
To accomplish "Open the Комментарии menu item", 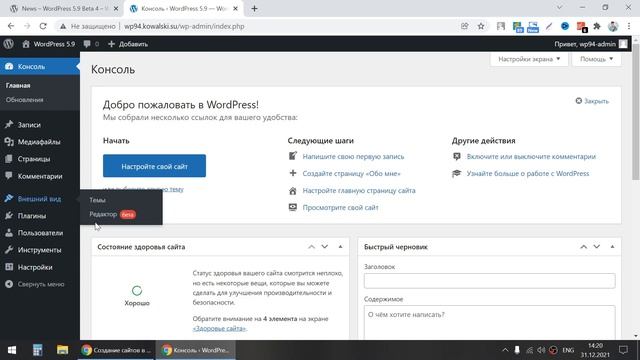I will [40, 176].
